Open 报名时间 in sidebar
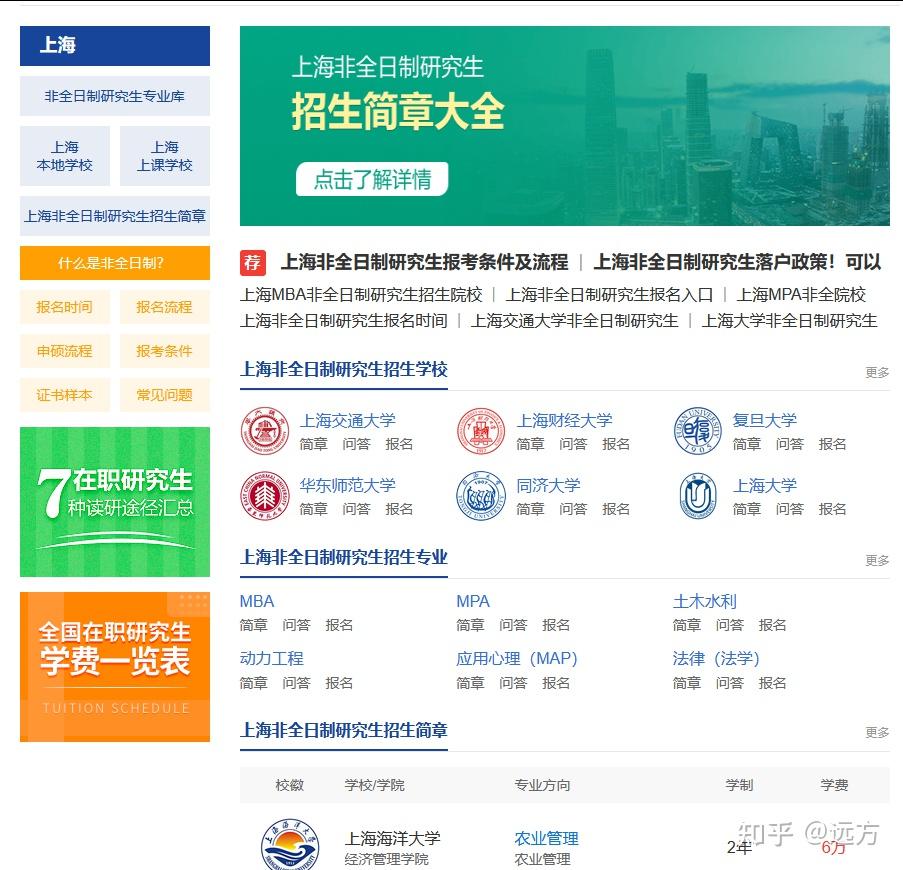903x870 pixels. (64, 307)
